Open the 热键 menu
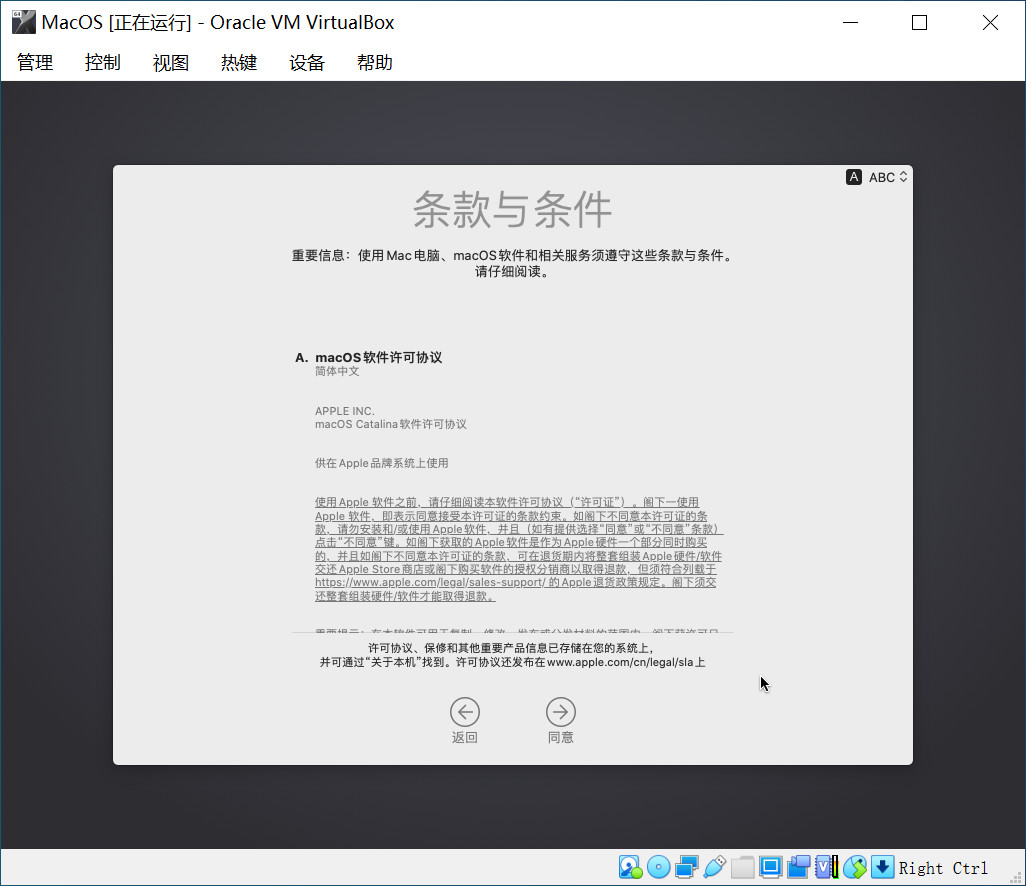Viewport: 1026px width, 886px height. coord(239,62)
